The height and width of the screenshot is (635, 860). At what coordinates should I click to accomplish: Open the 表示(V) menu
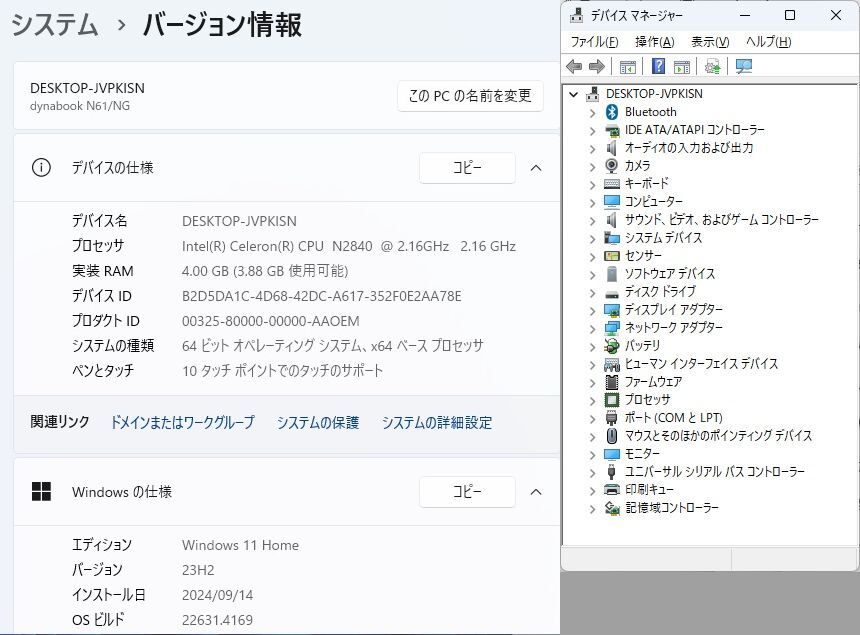click(x=710, y=42)
